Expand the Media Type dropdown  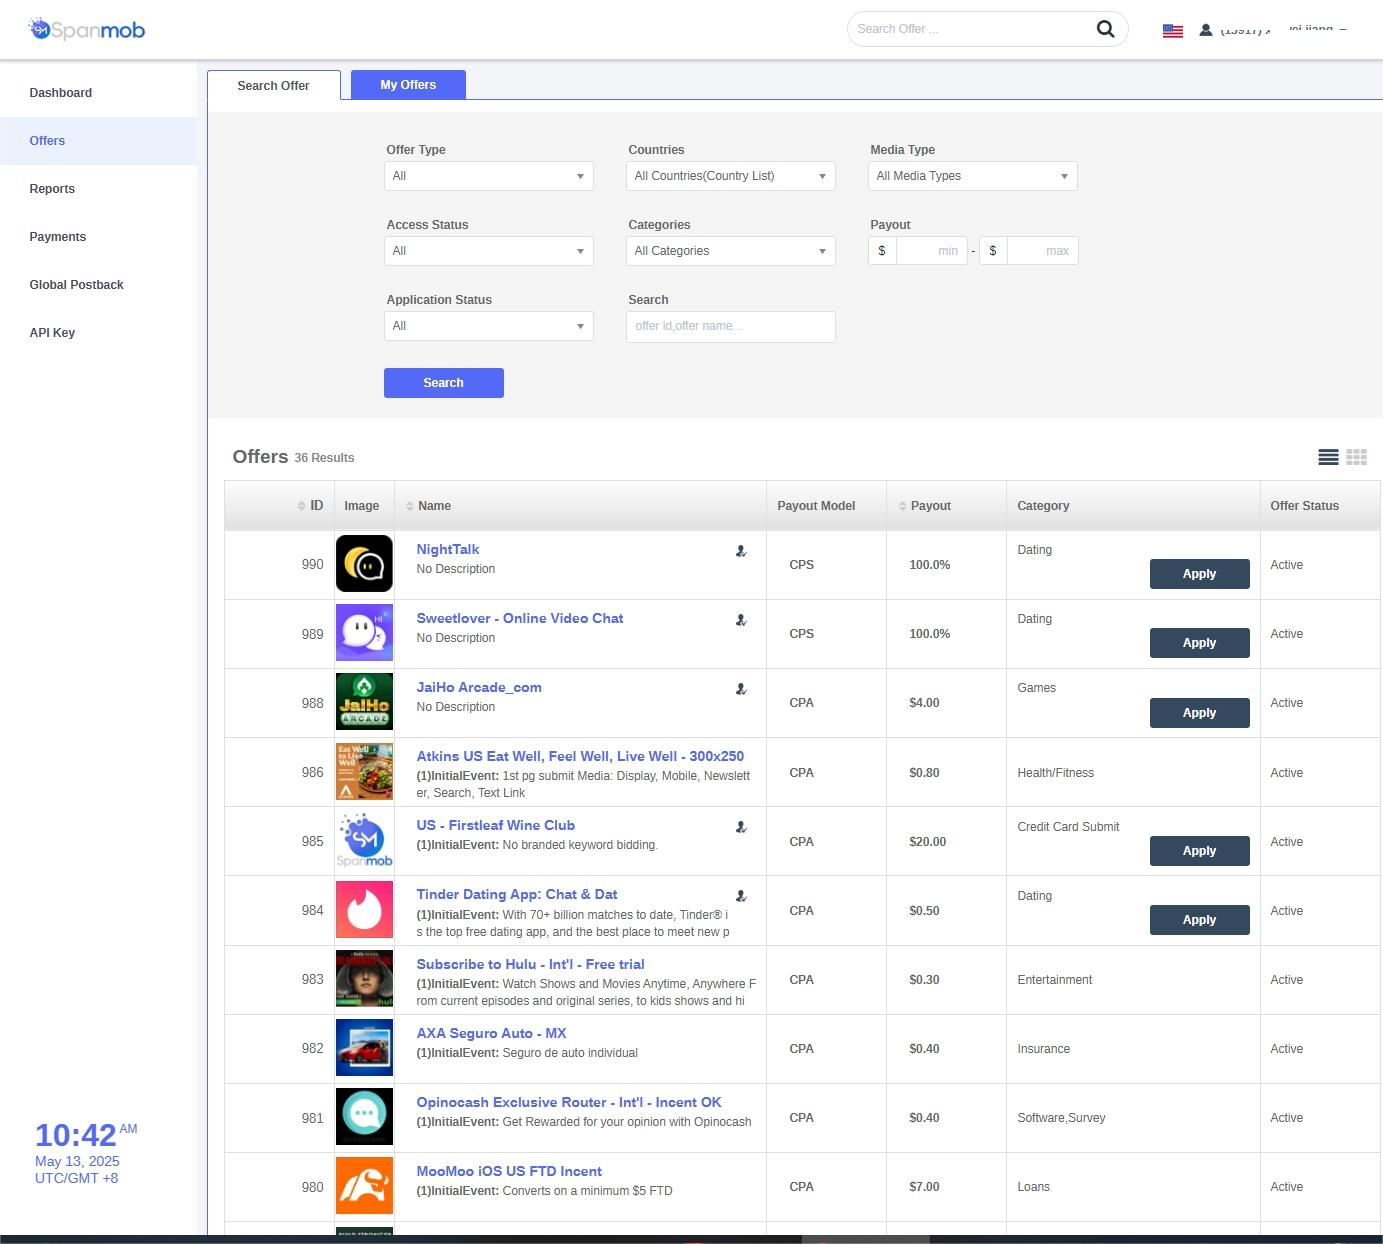(973, 176)
